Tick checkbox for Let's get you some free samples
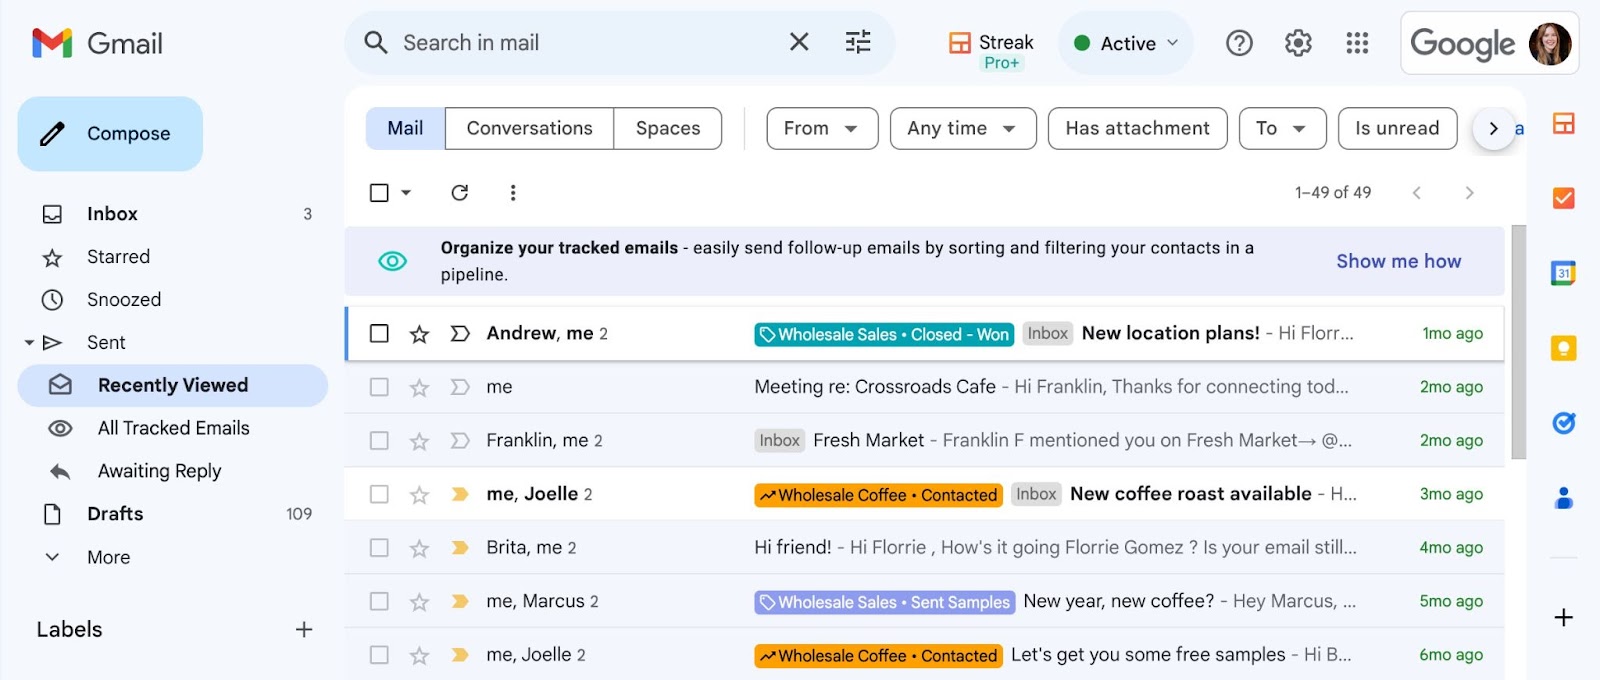1600x680 pixels. 379,655
